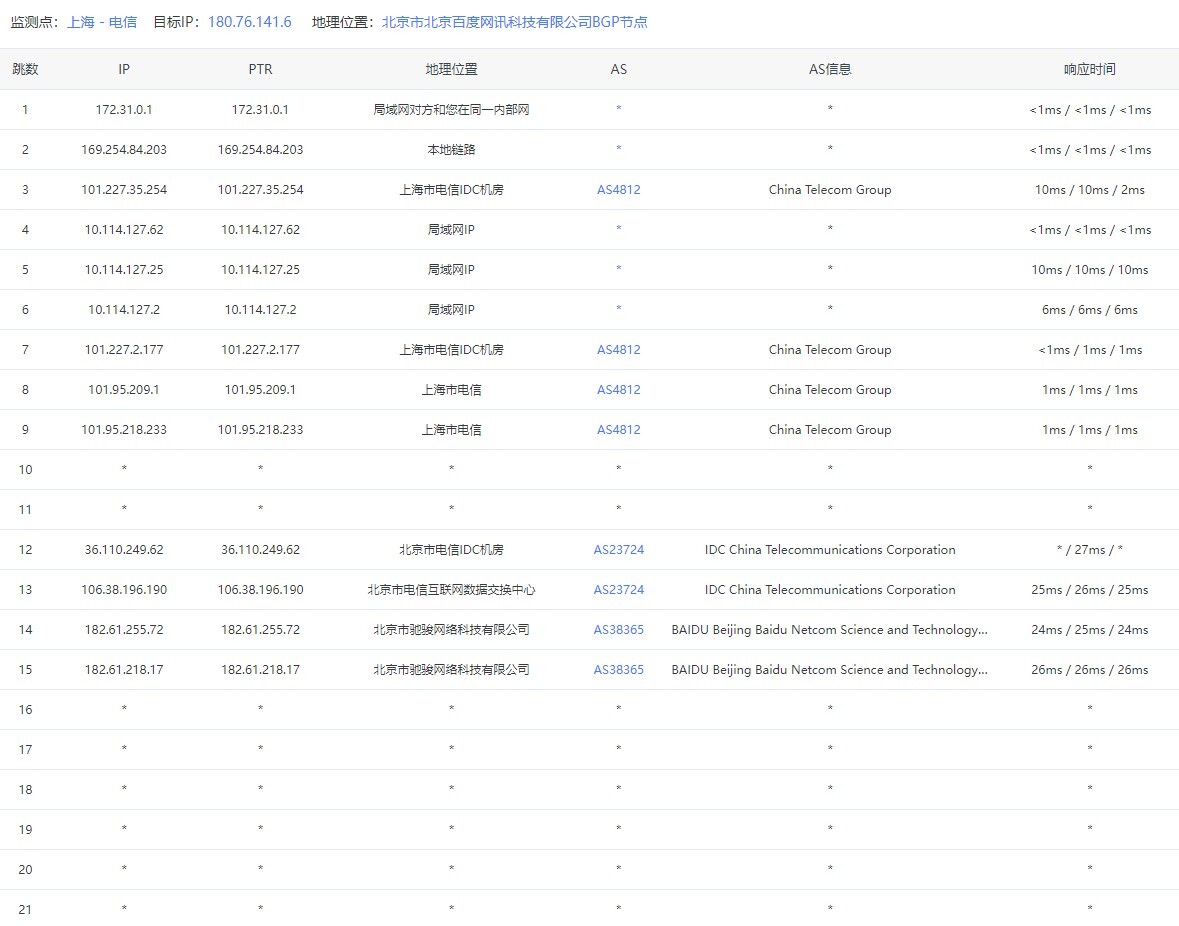Select PTR cell 101.95.209.1

point(260,389)
